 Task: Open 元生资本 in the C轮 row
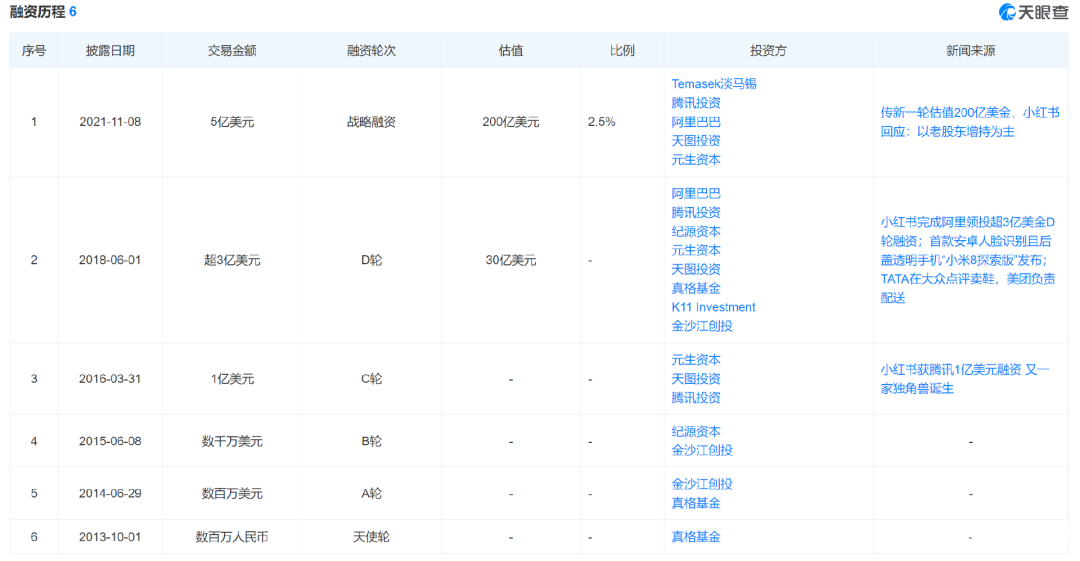click(x=696, y=360)
